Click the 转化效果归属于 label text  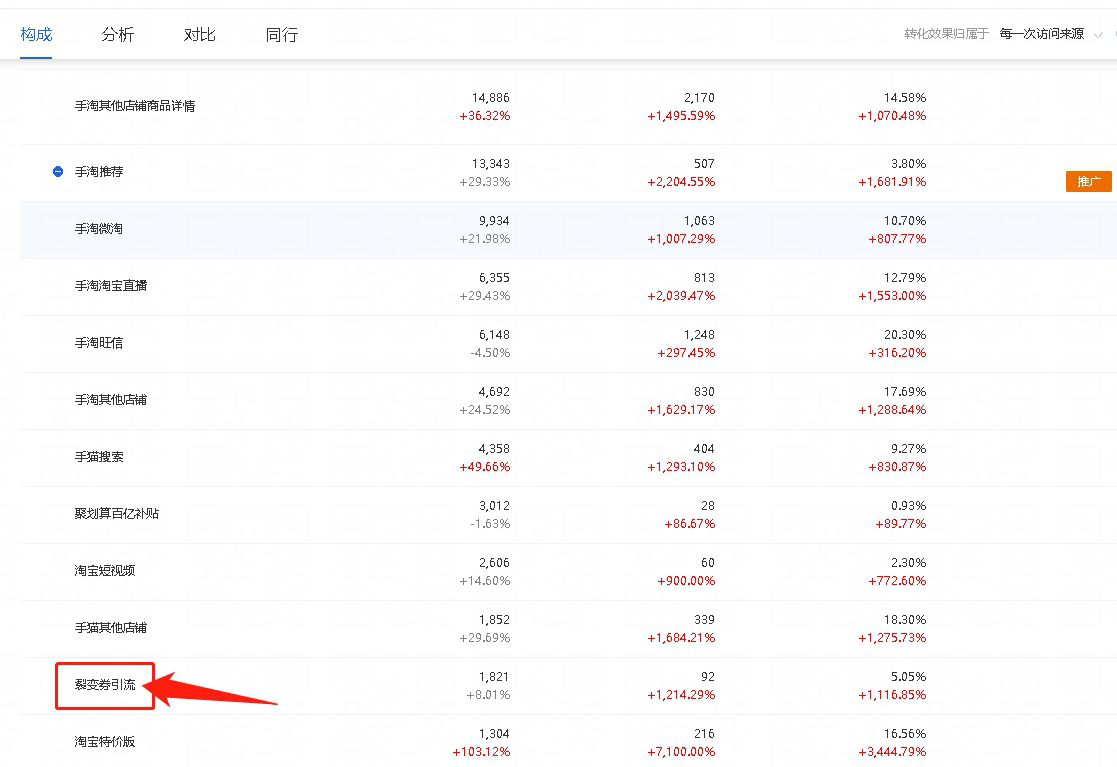coord(946,34)
